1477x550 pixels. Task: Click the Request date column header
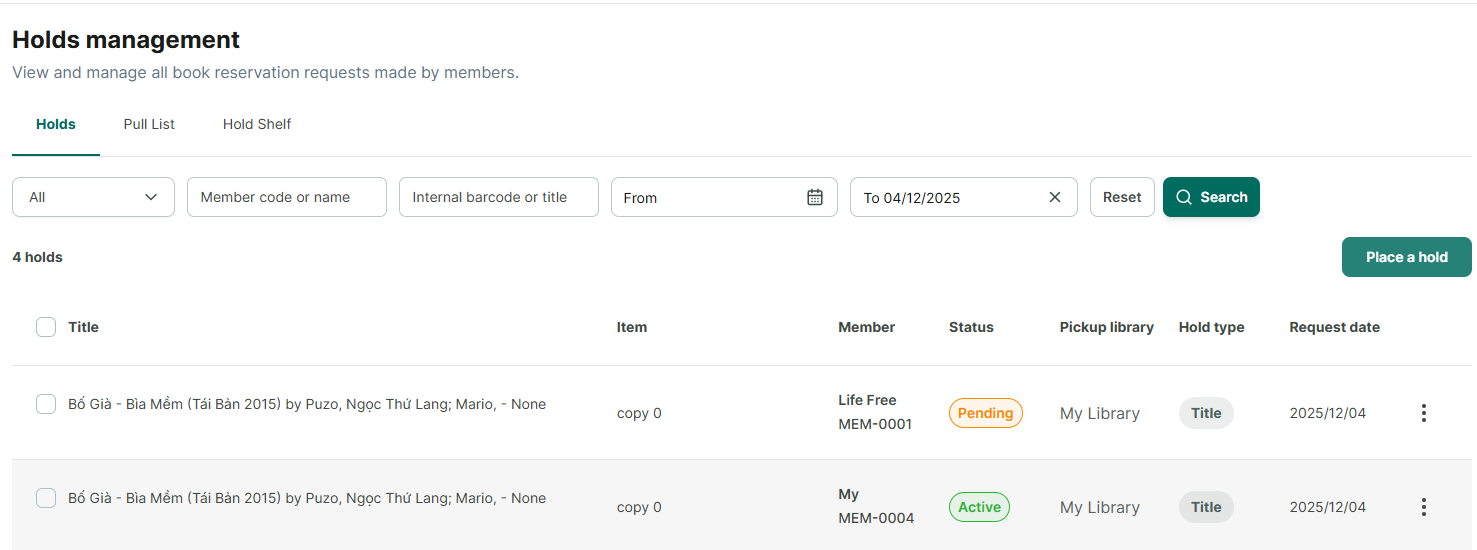tap(1334, 327)
